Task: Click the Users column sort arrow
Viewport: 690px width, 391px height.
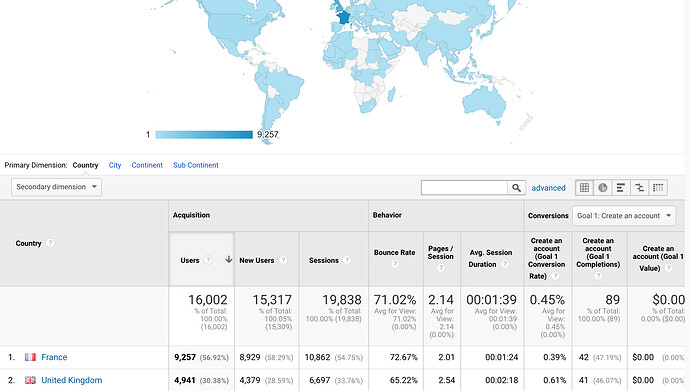Action: tap(228, 259)
